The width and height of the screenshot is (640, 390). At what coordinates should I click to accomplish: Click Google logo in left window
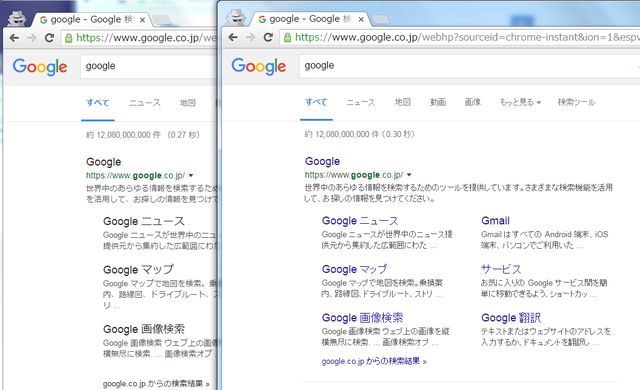40,67
